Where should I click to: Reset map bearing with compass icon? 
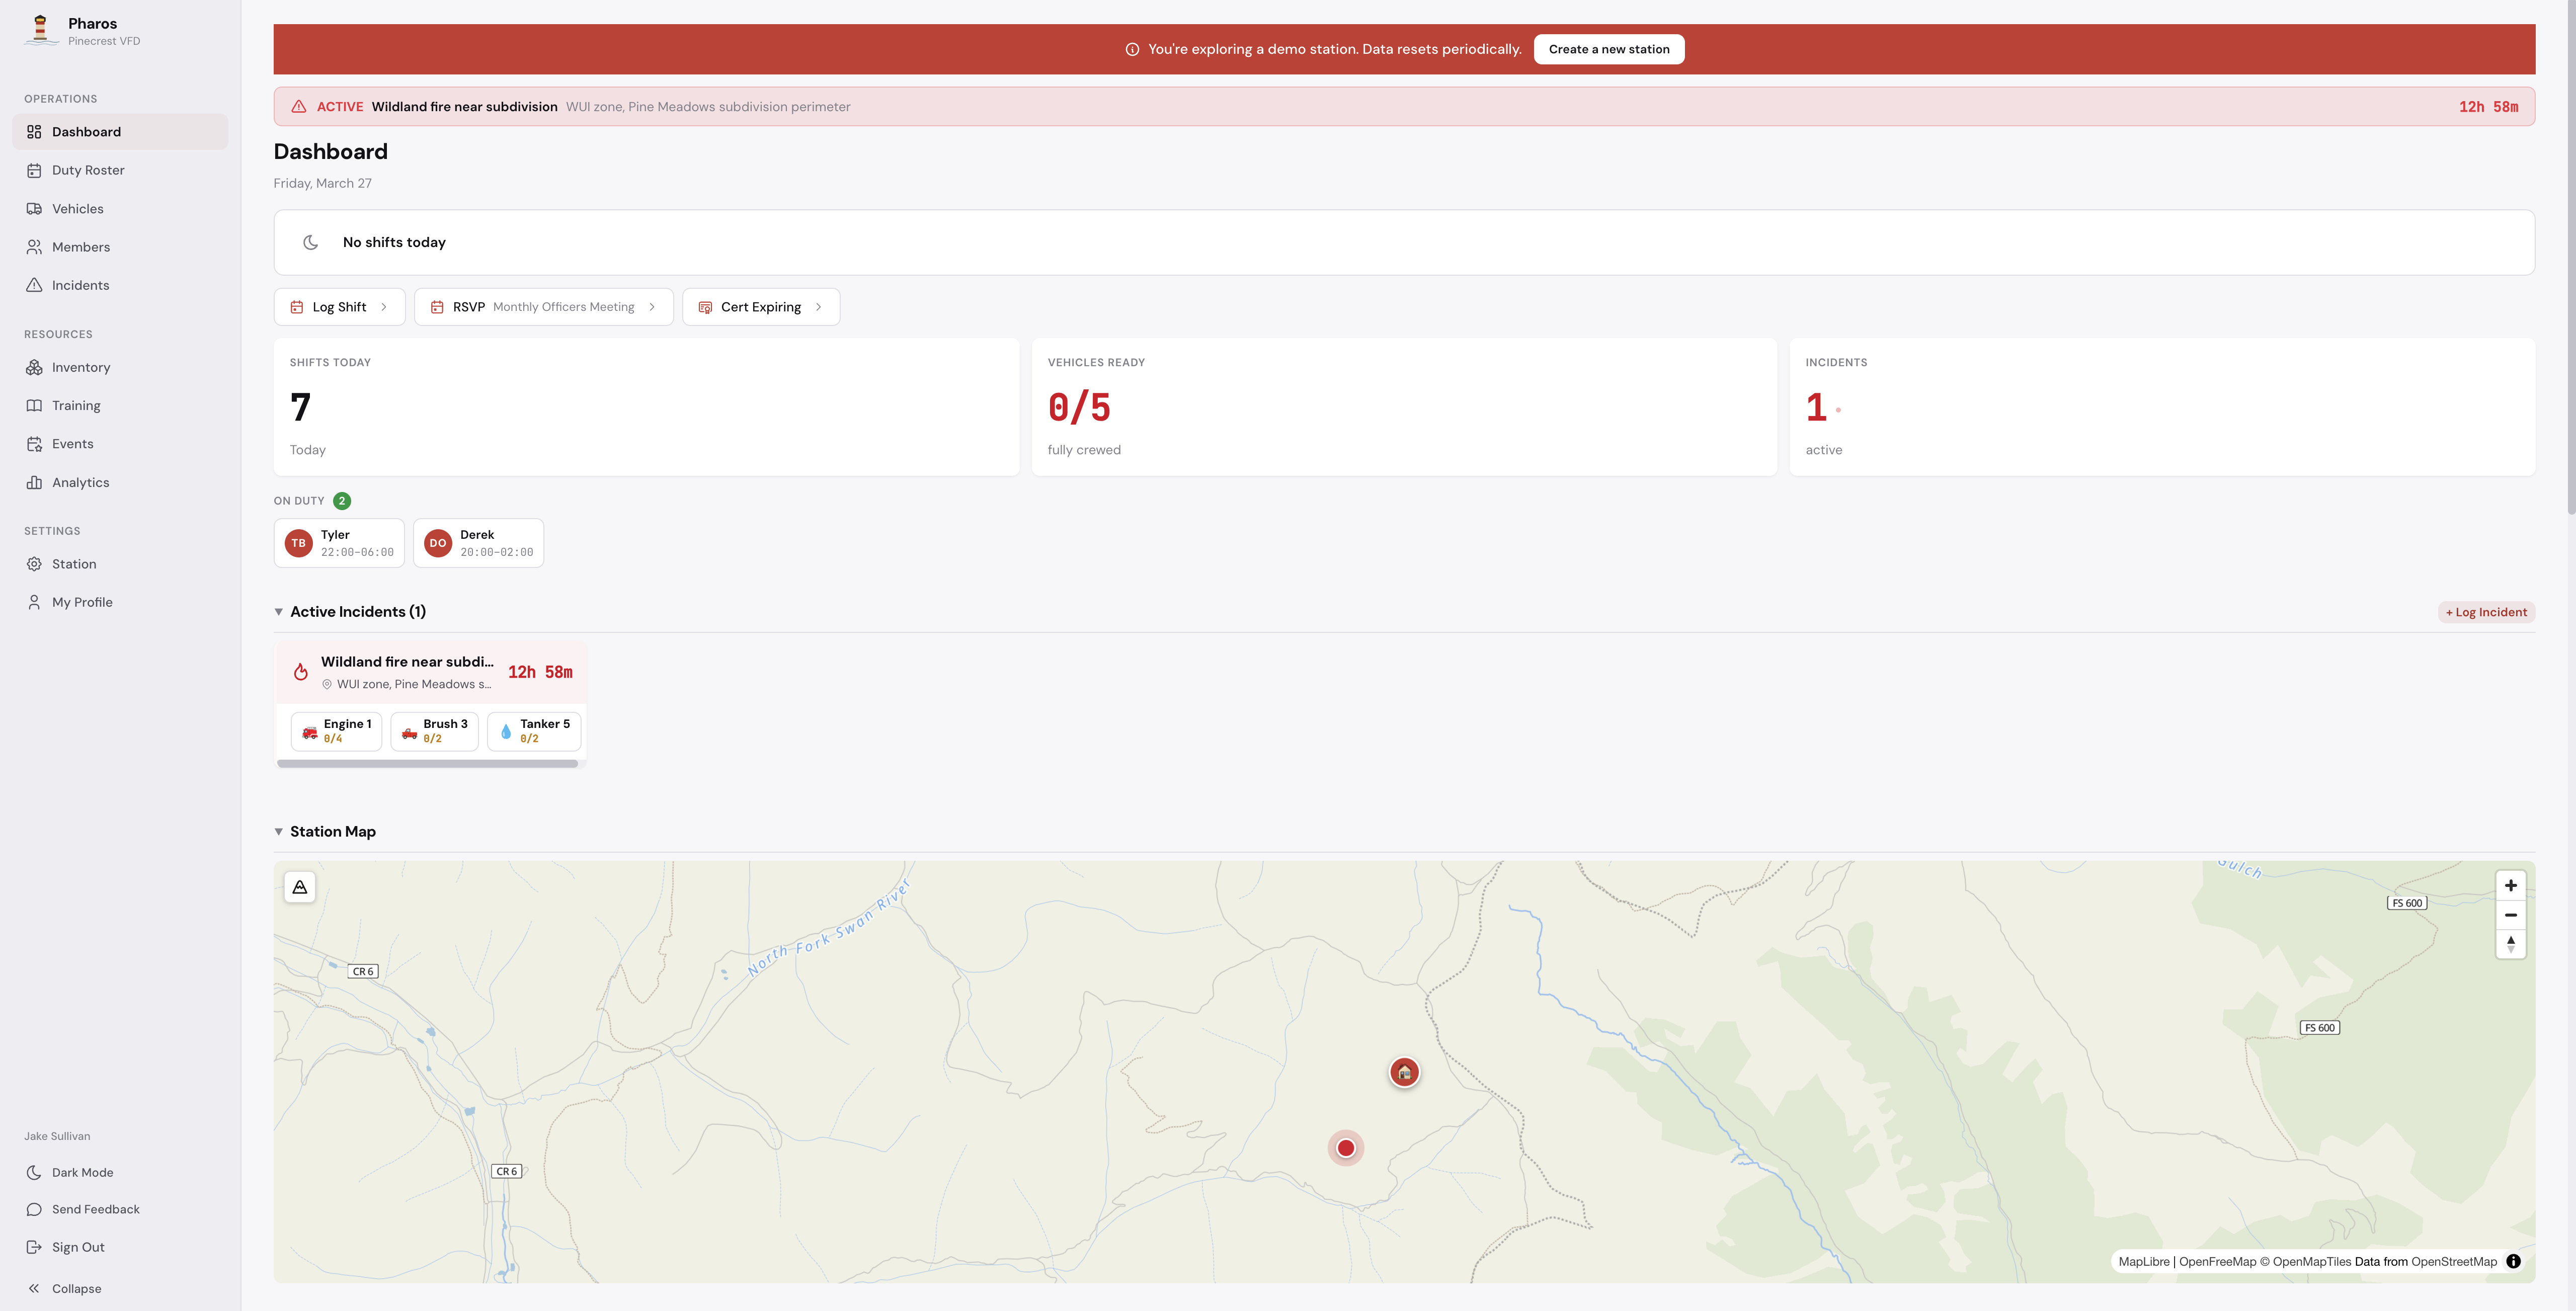click(2510, 944)
